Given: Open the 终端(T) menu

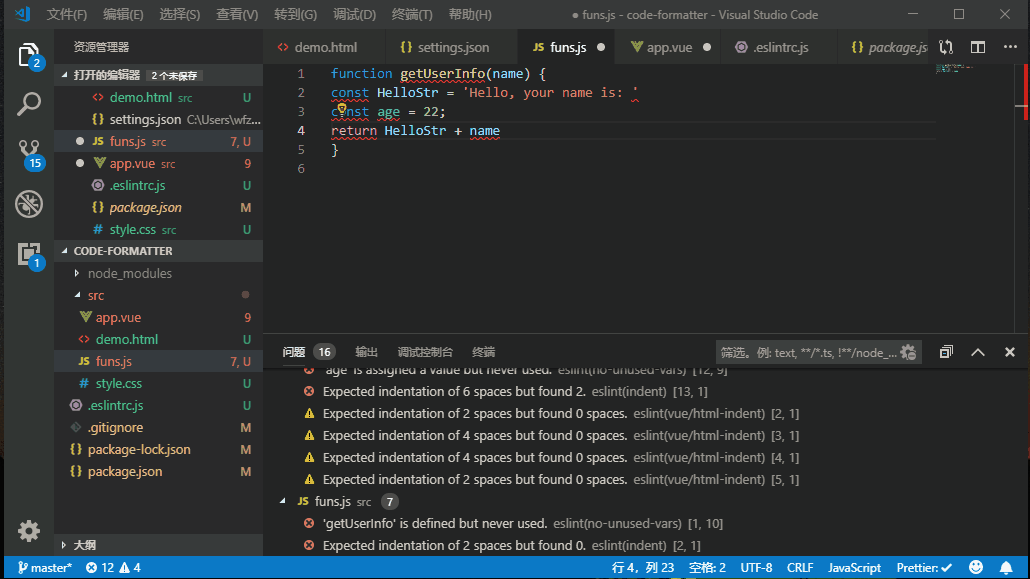Looking at the screenshot, I should pyautogui.click(x=412, y=14).
